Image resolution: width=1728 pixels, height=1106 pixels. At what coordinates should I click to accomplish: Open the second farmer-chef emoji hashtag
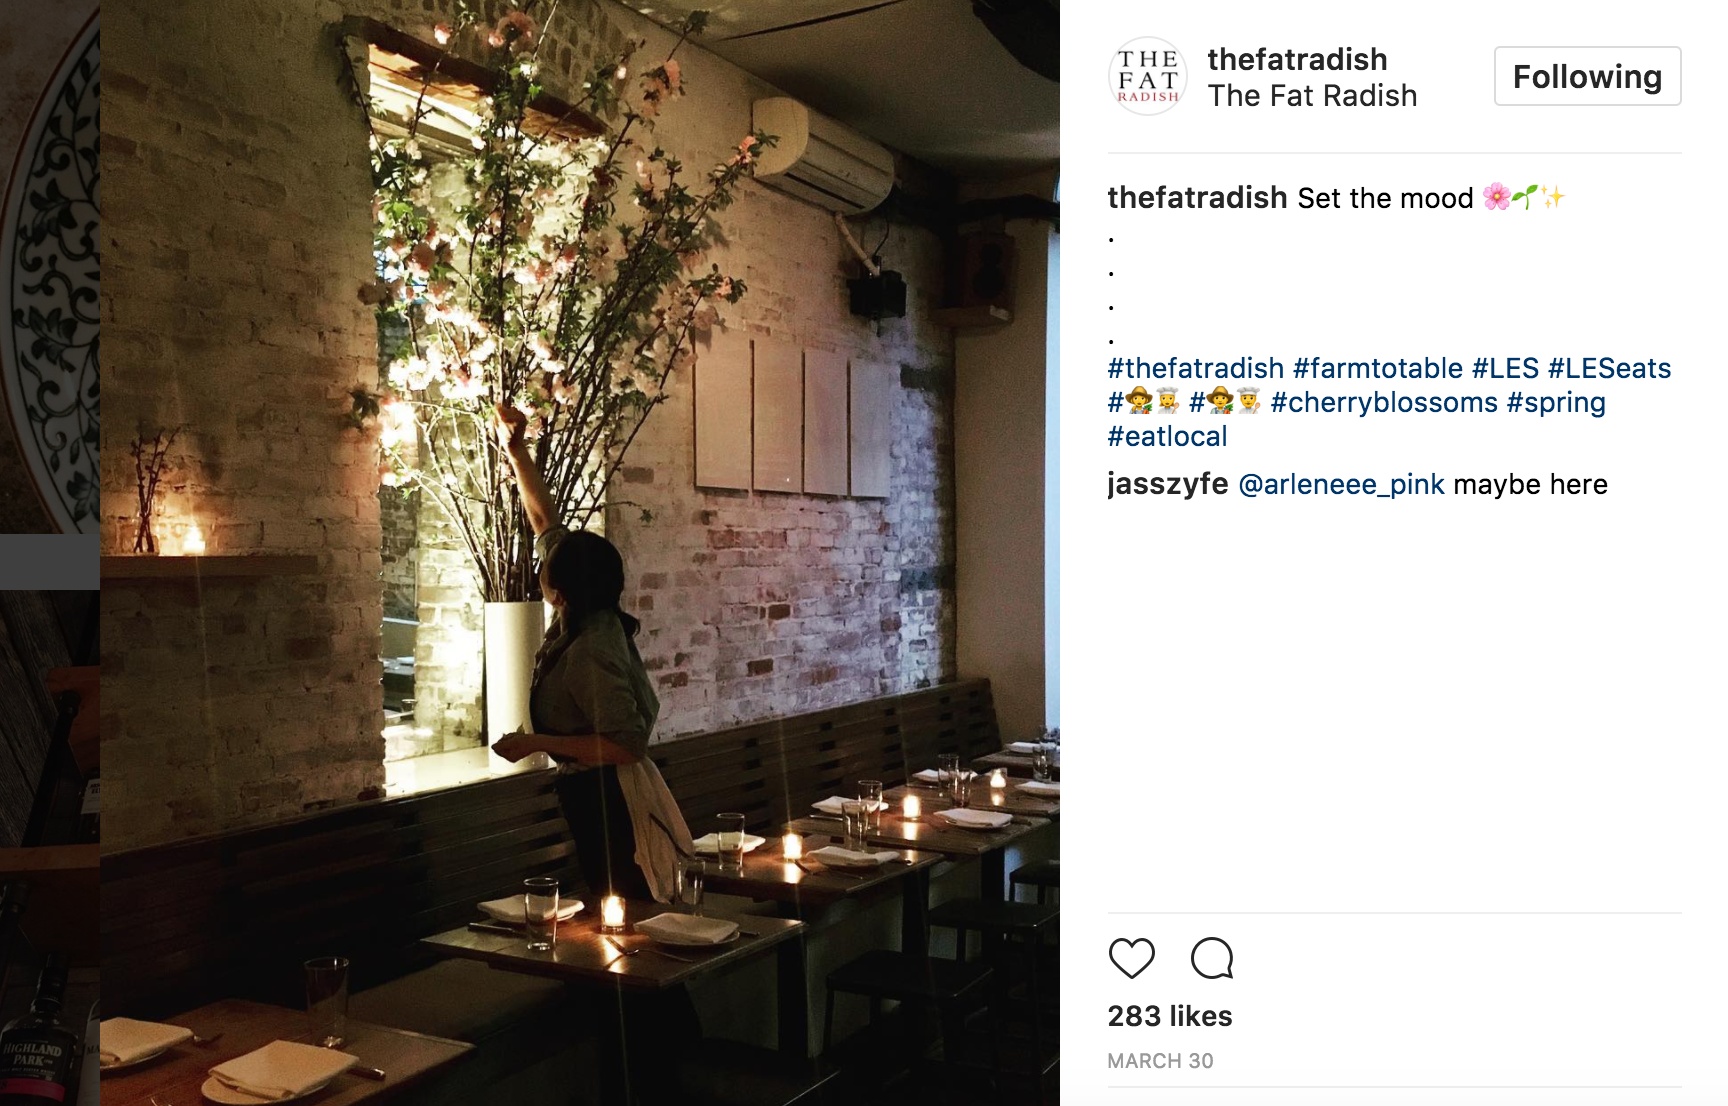click(x=1225, y=403)
